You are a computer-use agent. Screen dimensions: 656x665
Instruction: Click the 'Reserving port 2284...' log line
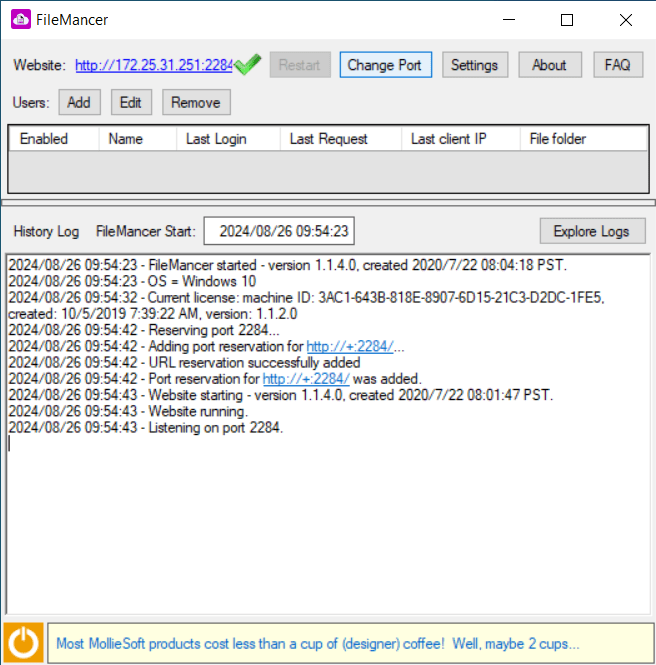pos(144,330)
